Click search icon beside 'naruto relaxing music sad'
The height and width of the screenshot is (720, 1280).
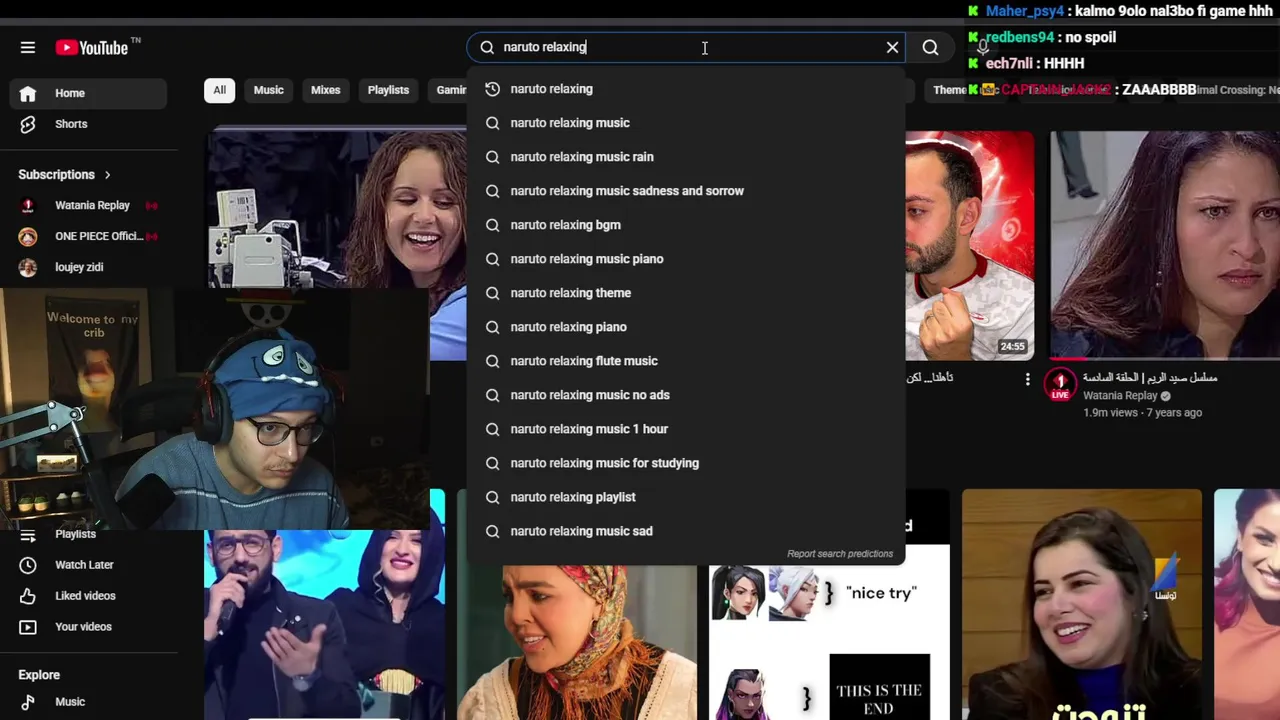pyautogui.click(x=492, y=531)
